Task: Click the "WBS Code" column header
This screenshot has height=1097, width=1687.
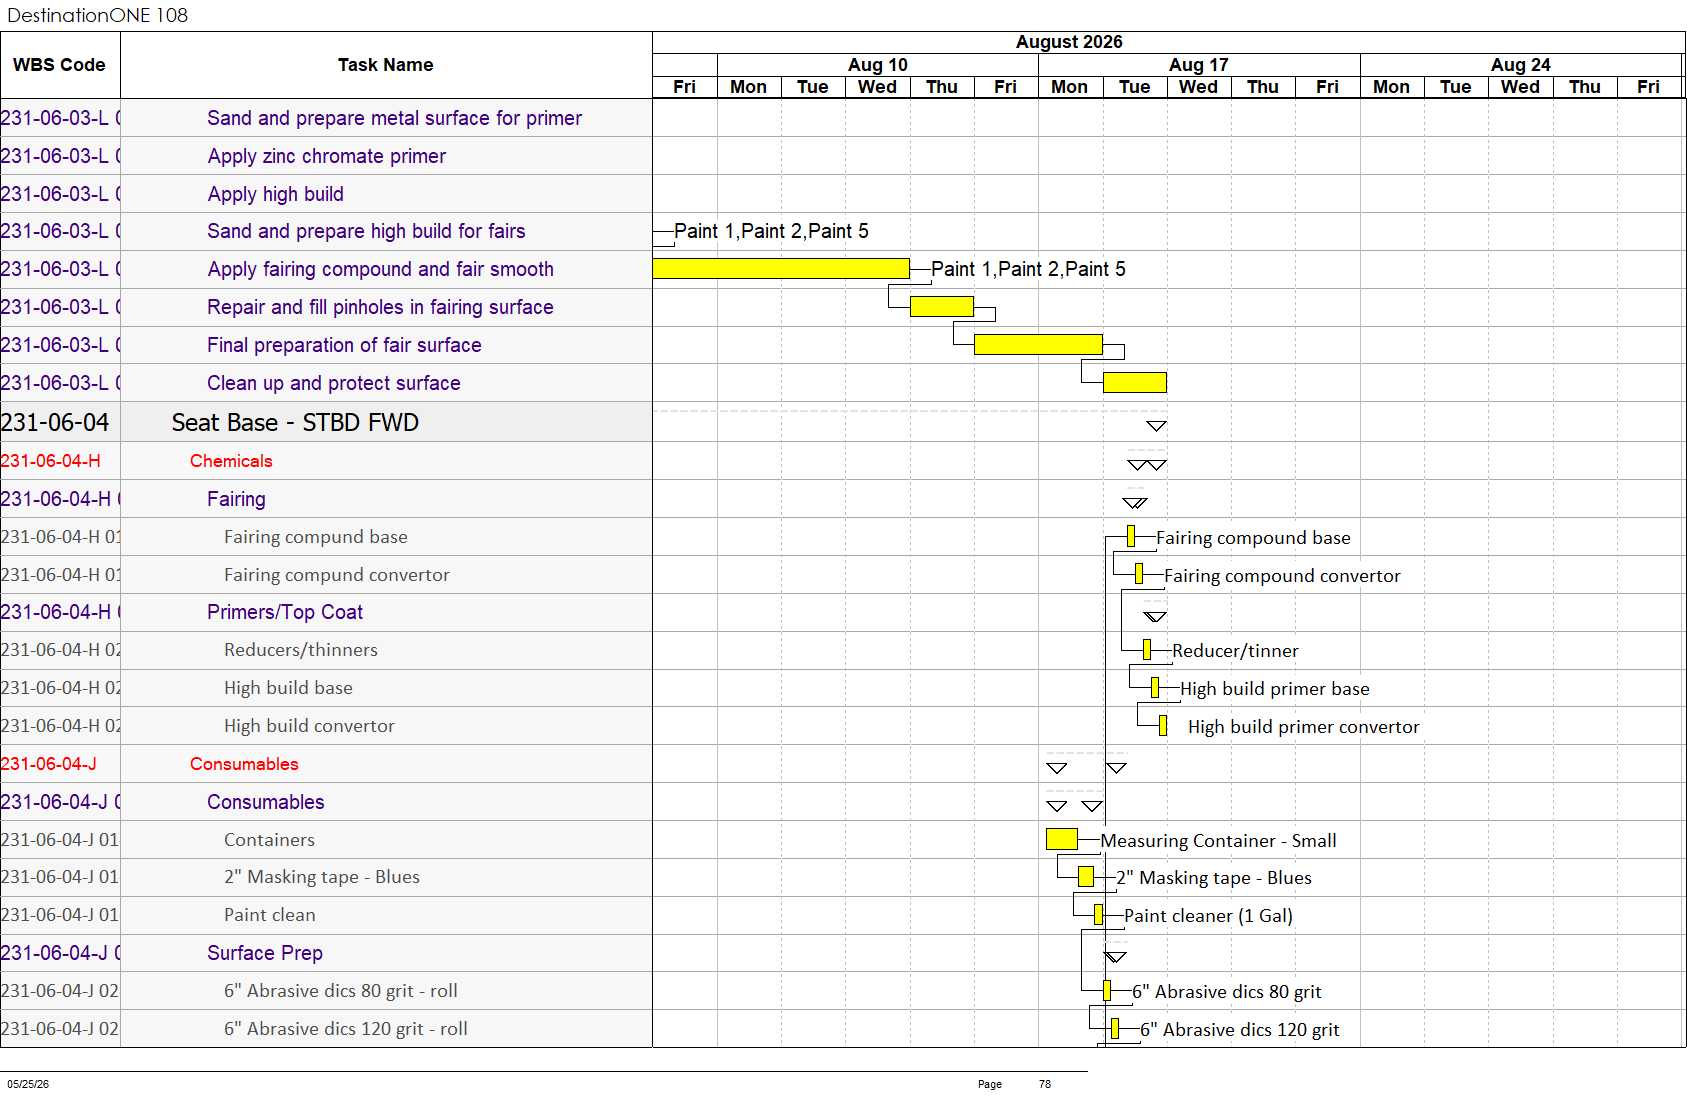Action: (x=59, y=65)
